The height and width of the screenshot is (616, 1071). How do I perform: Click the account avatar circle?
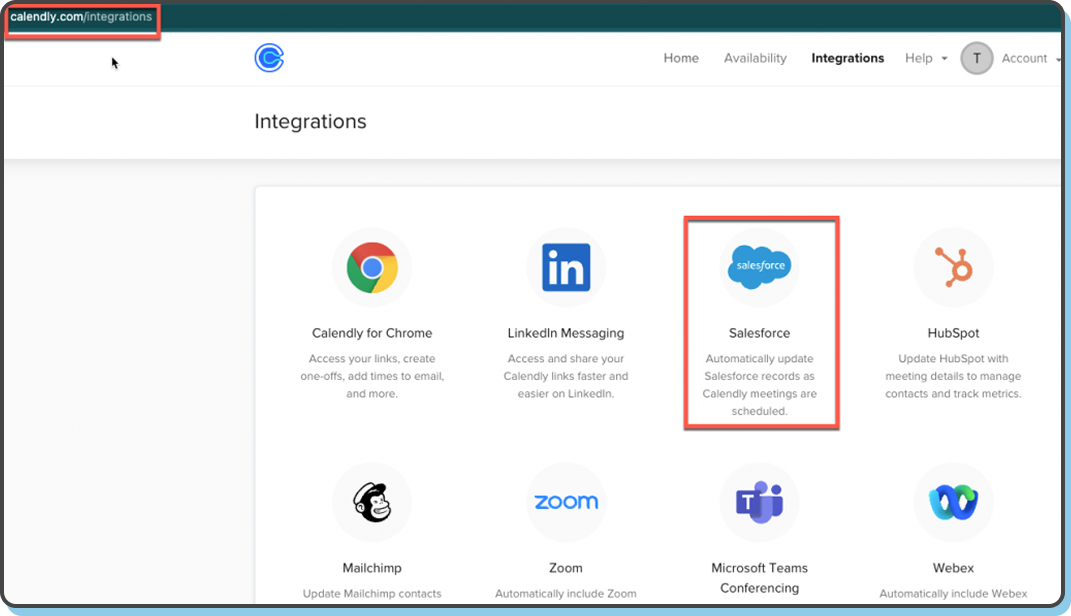click(977, 58)
